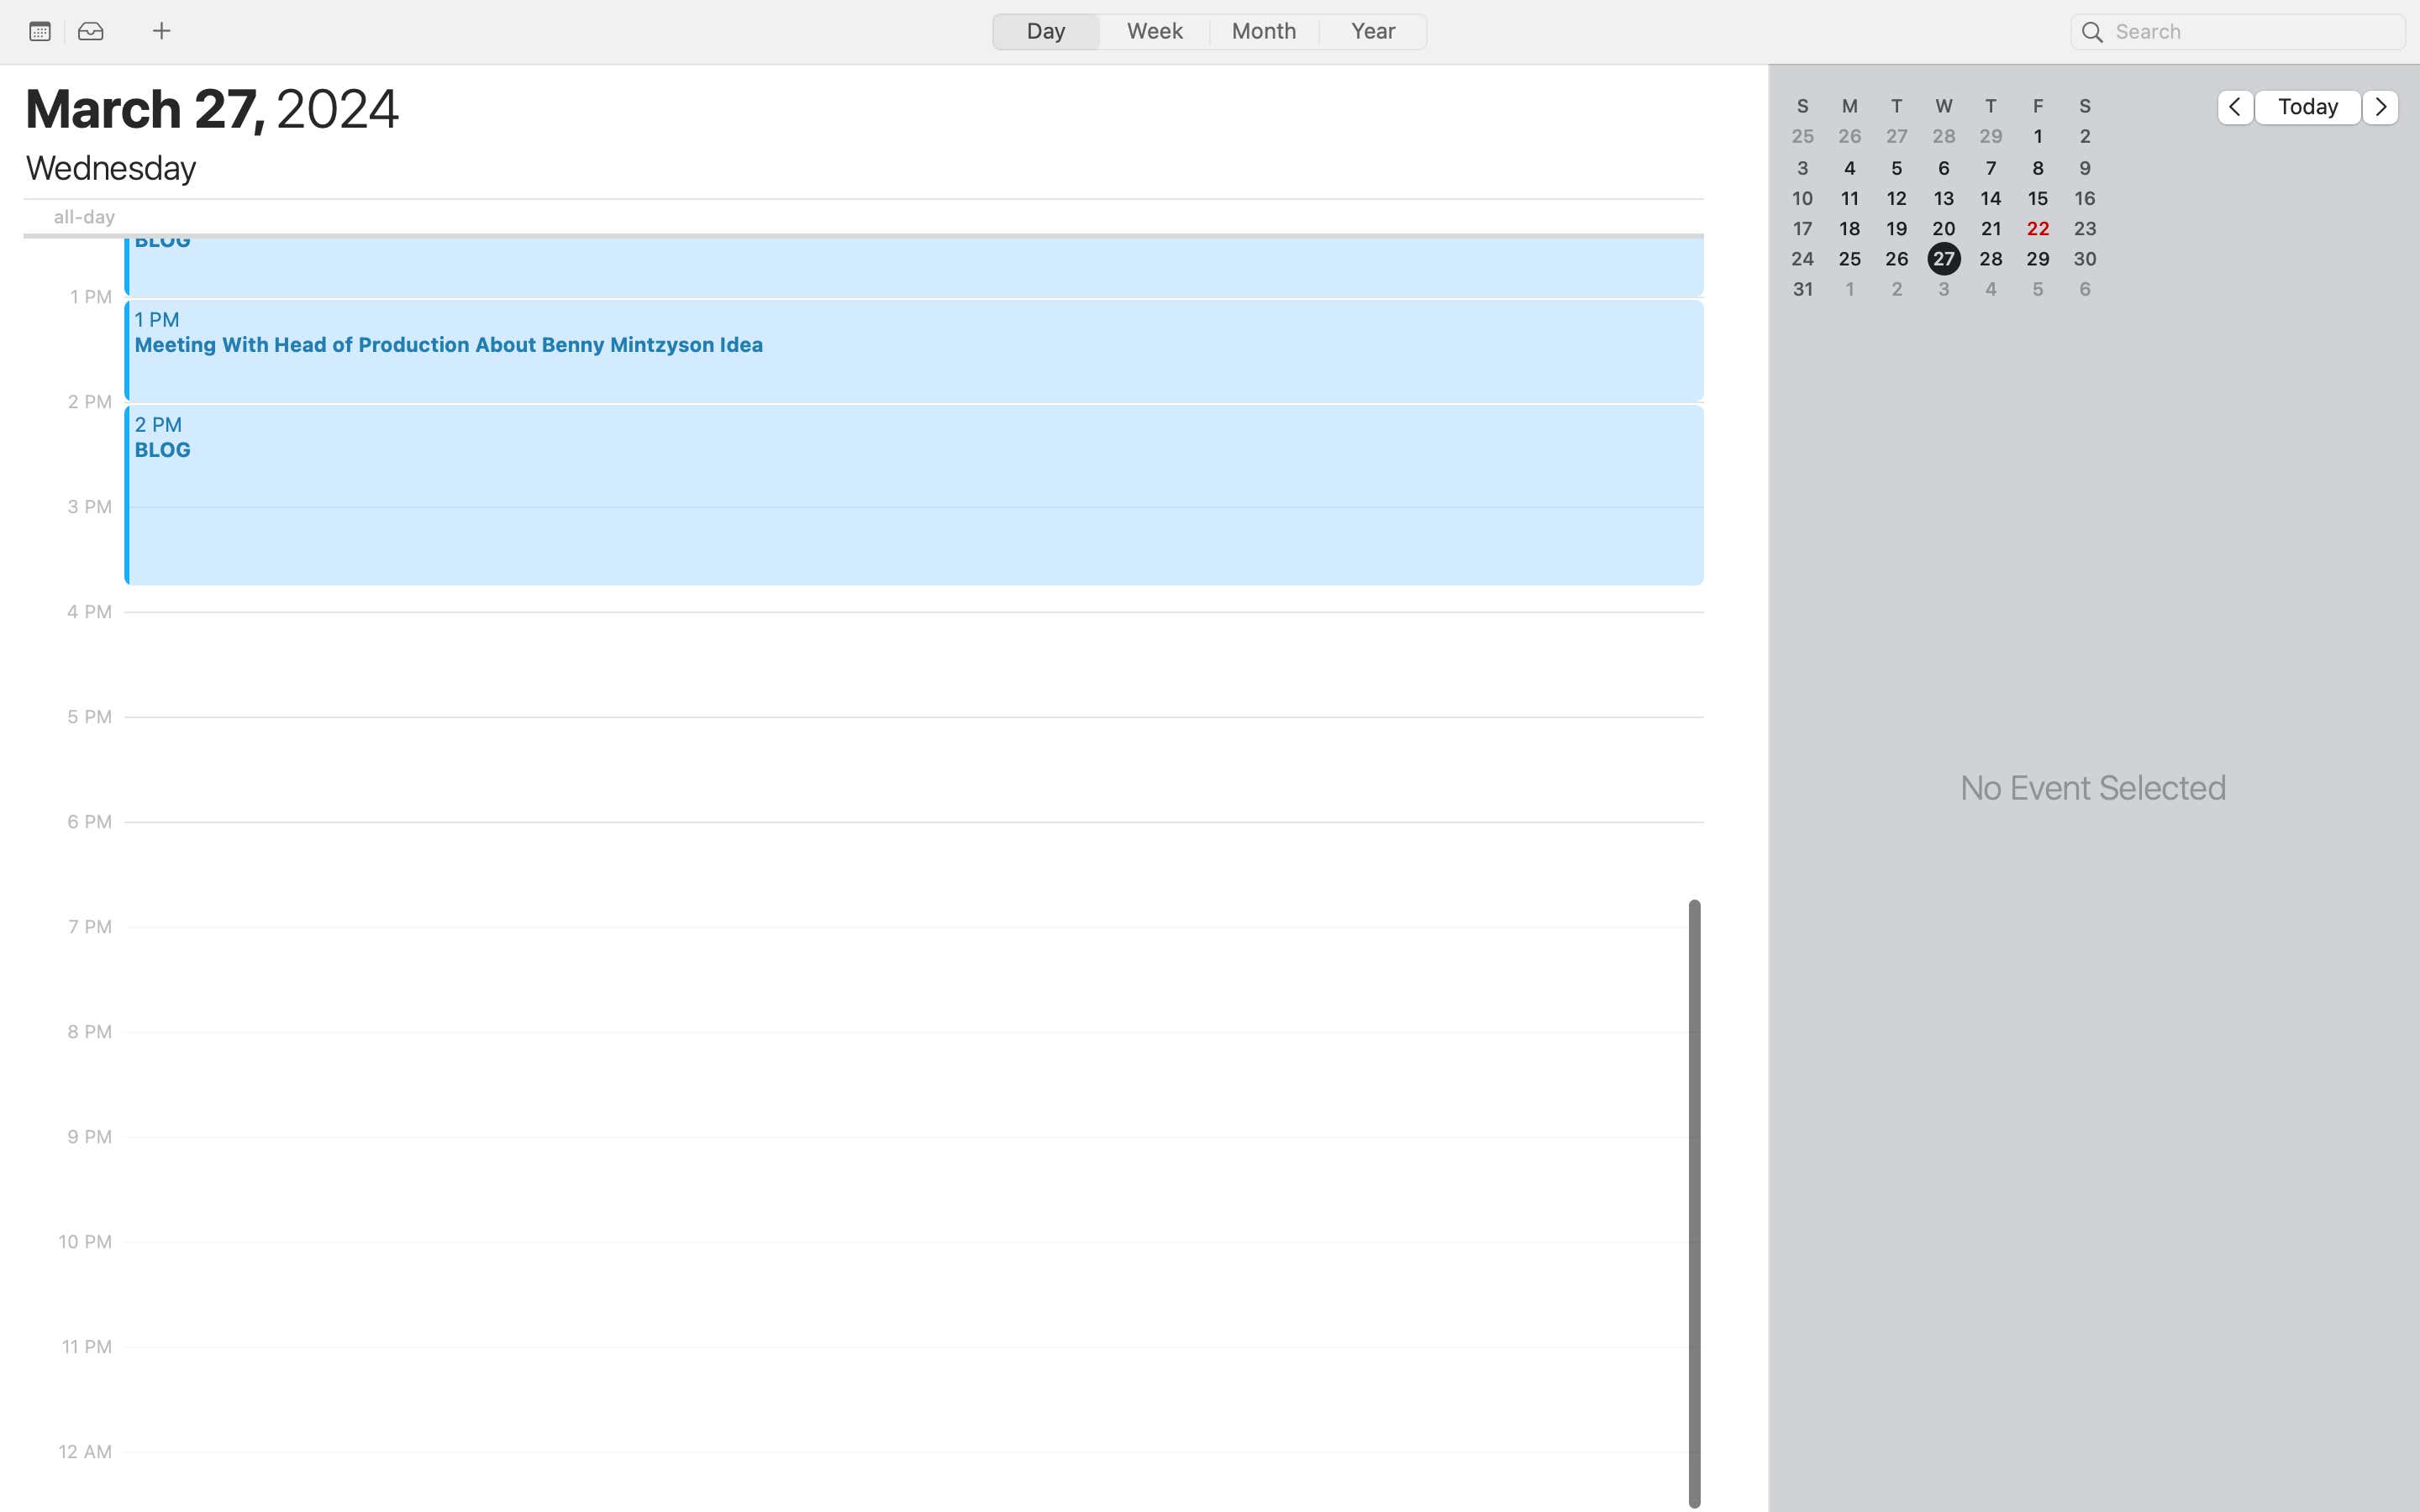Select highlighted March 27 in mini calendar

(1943, 259)
